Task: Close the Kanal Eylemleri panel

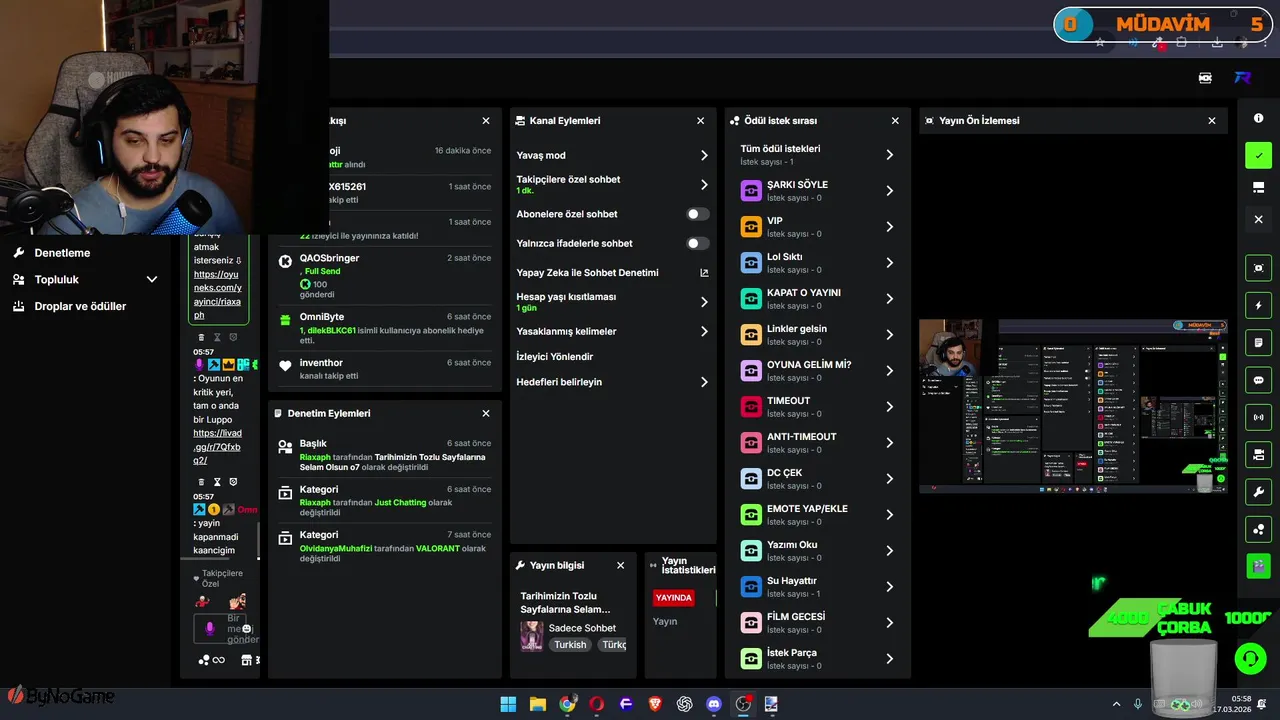Action: coord(700,120)
